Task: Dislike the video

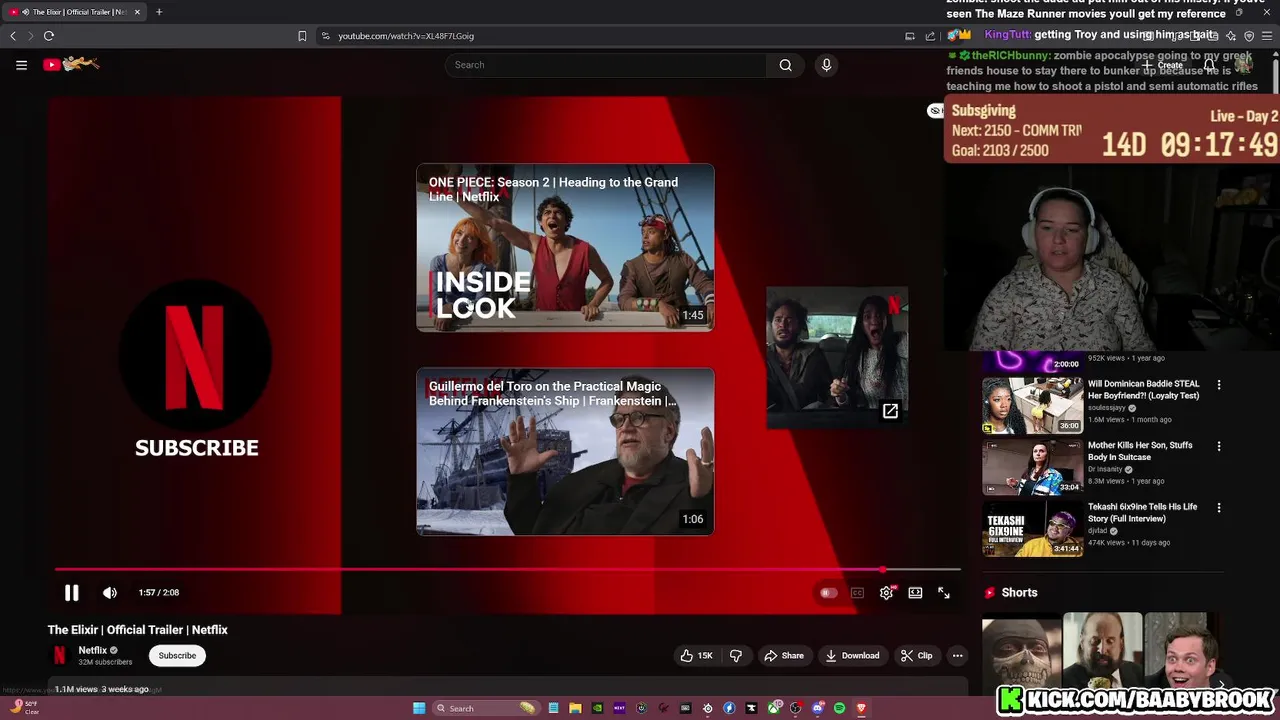Action: click(x=736, y=656)
